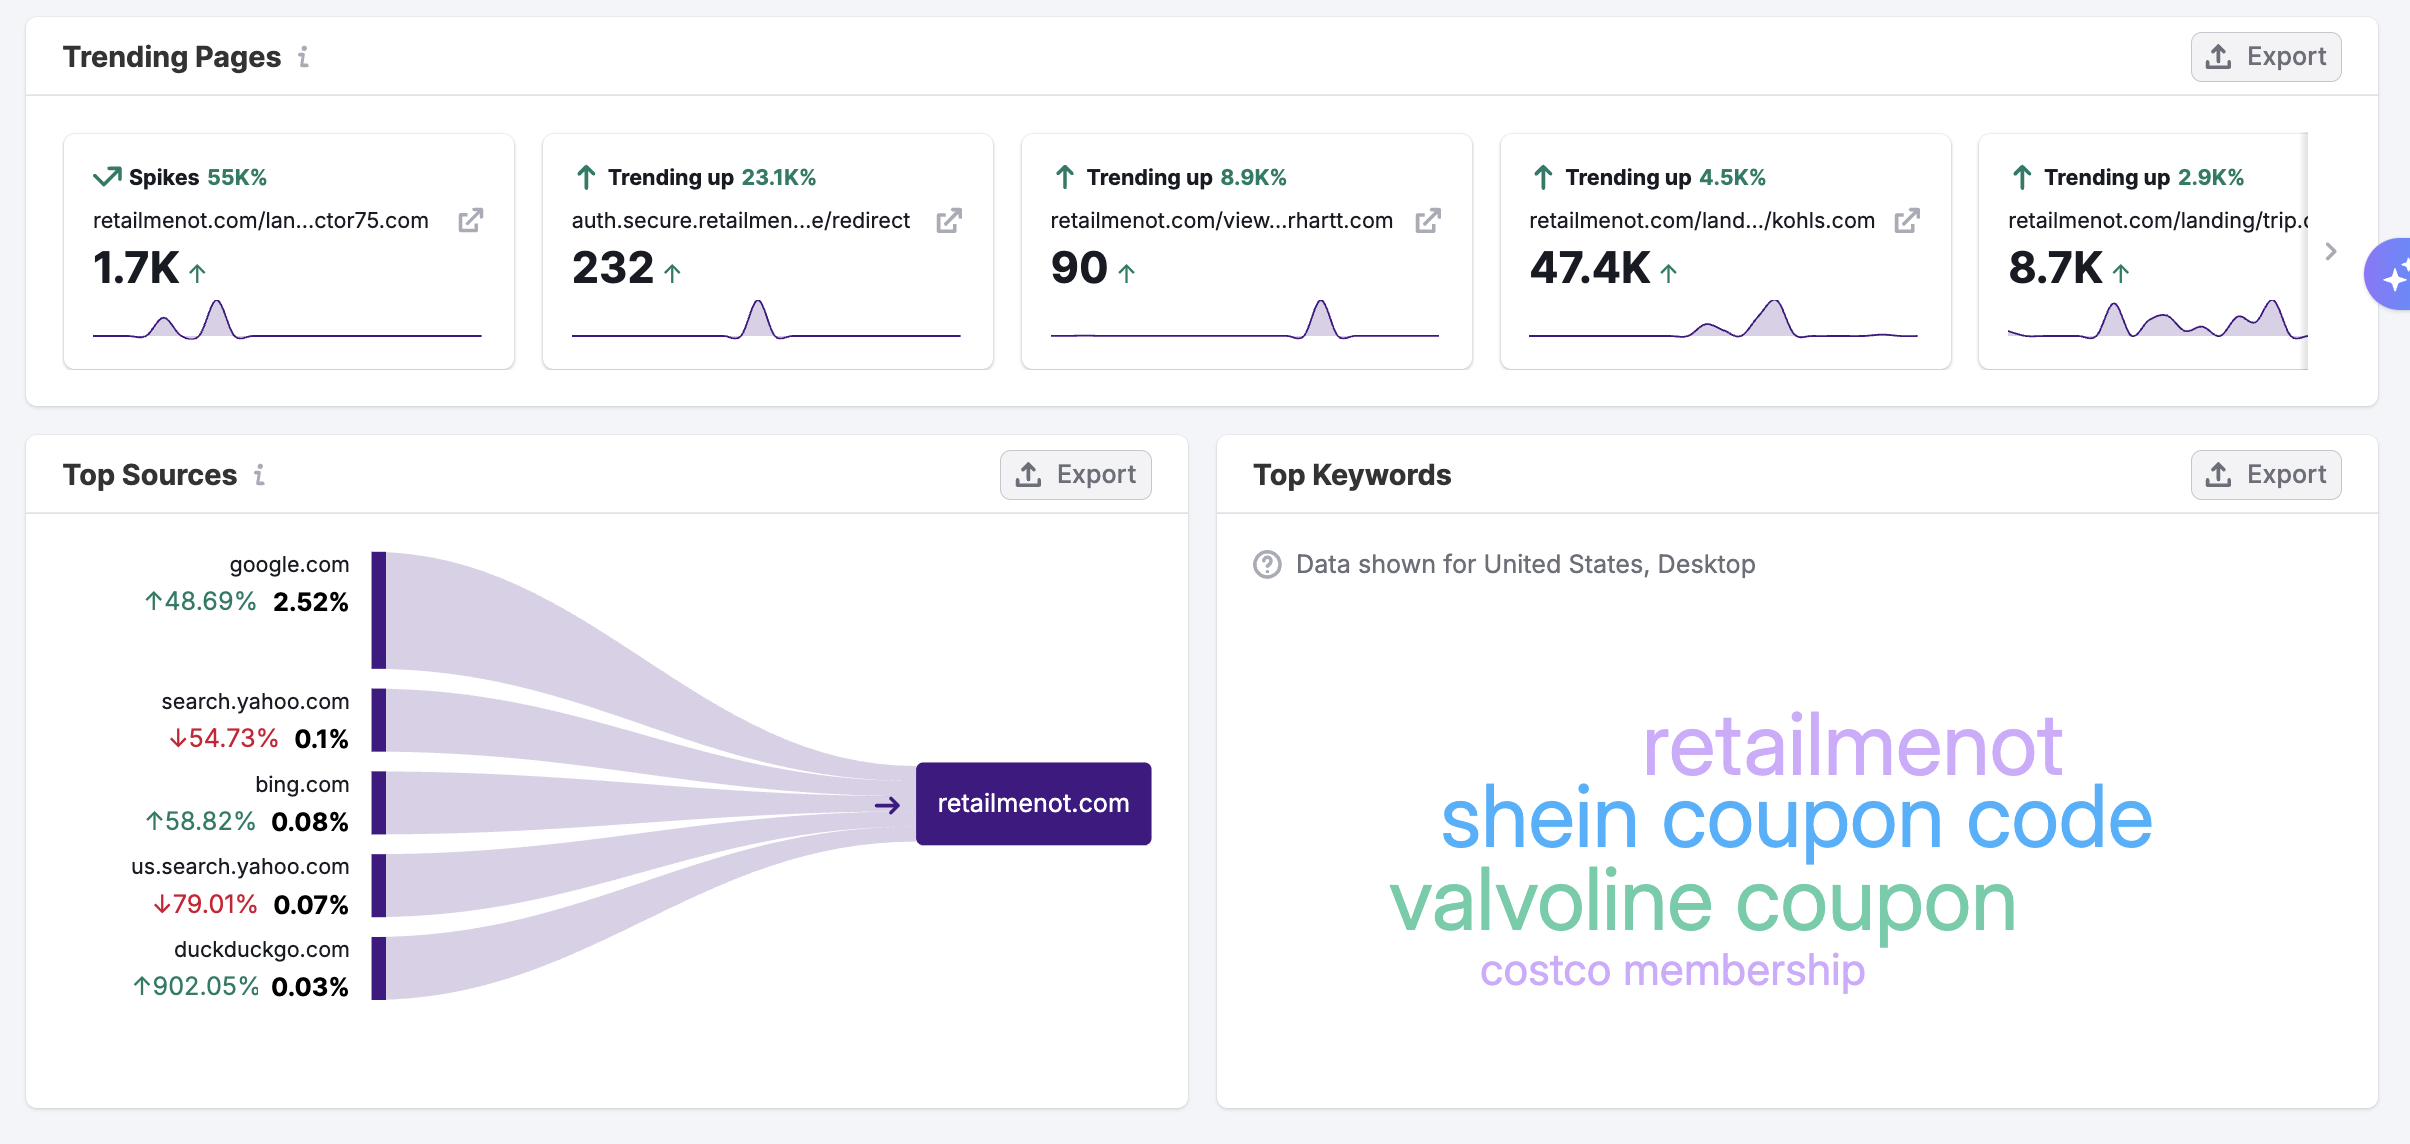Image resolution: width=2410 pixels, height=1144 pixels.
Task: Click the question mark icon beside Data shown
Action: pyautogui.click(x=1267, y=565)
